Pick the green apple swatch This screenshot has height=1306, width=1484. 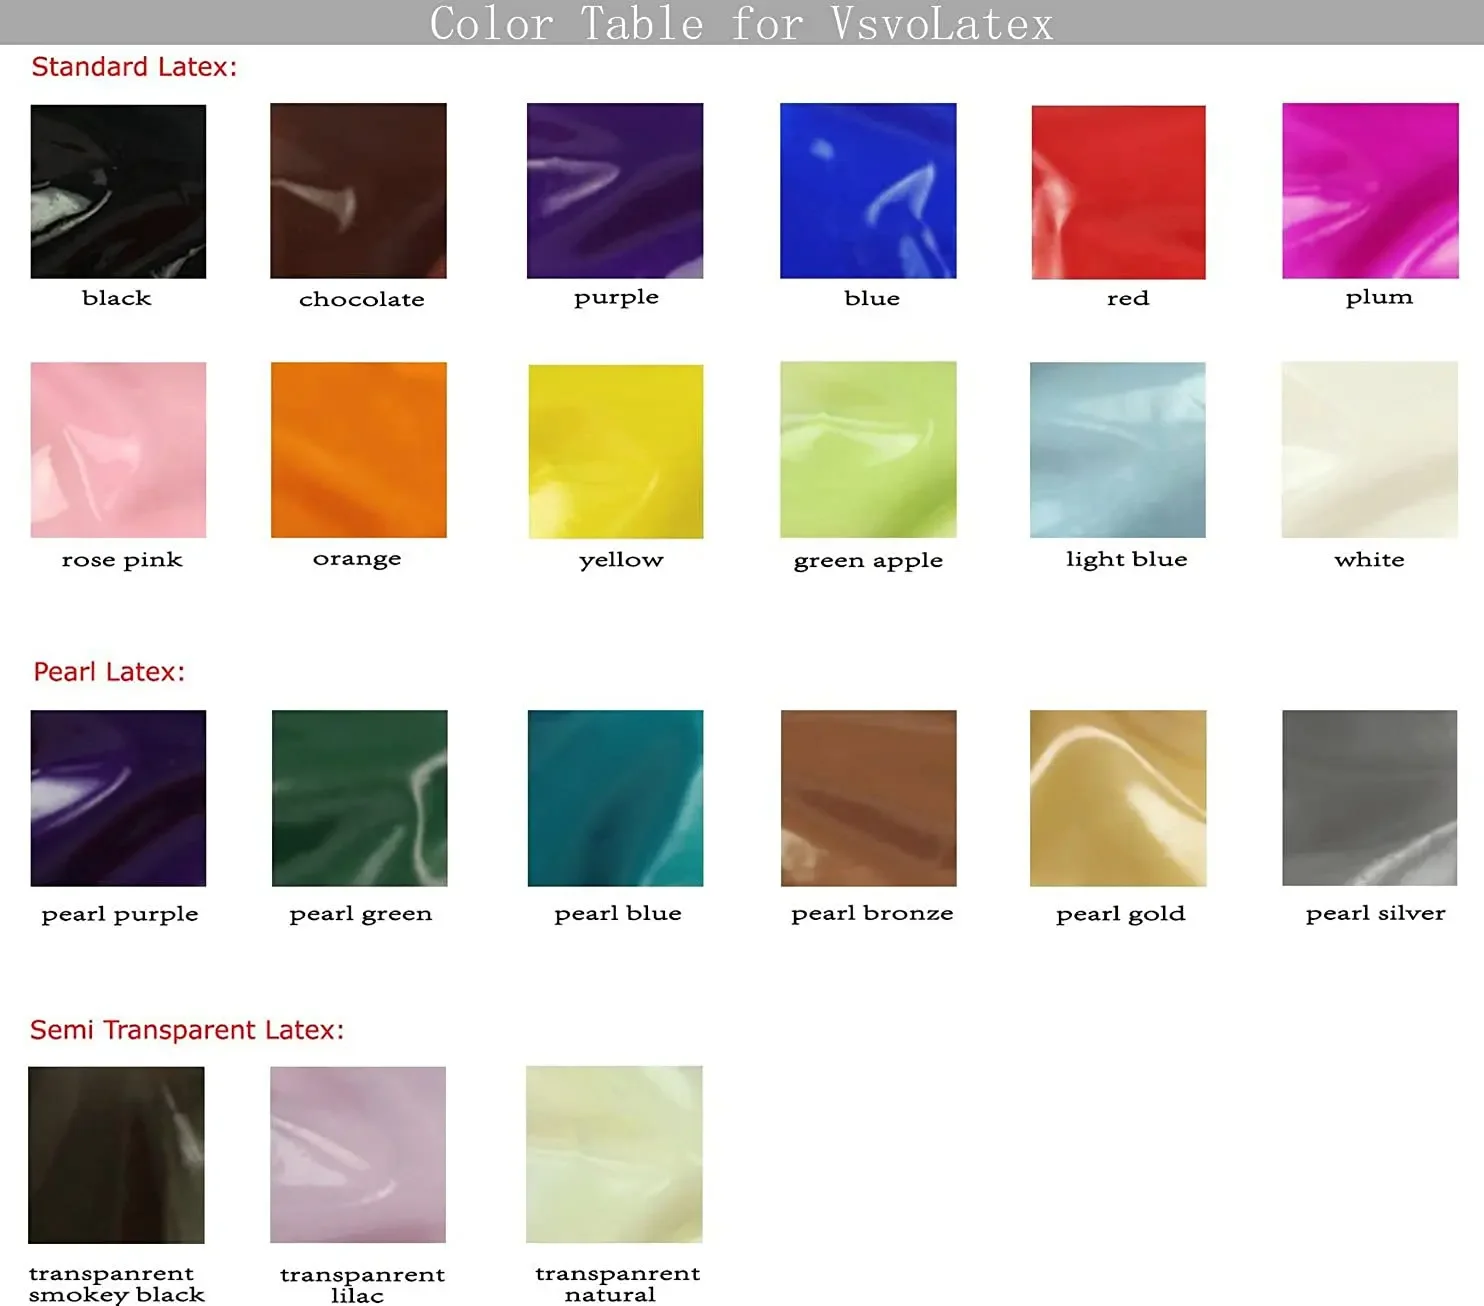868,450
